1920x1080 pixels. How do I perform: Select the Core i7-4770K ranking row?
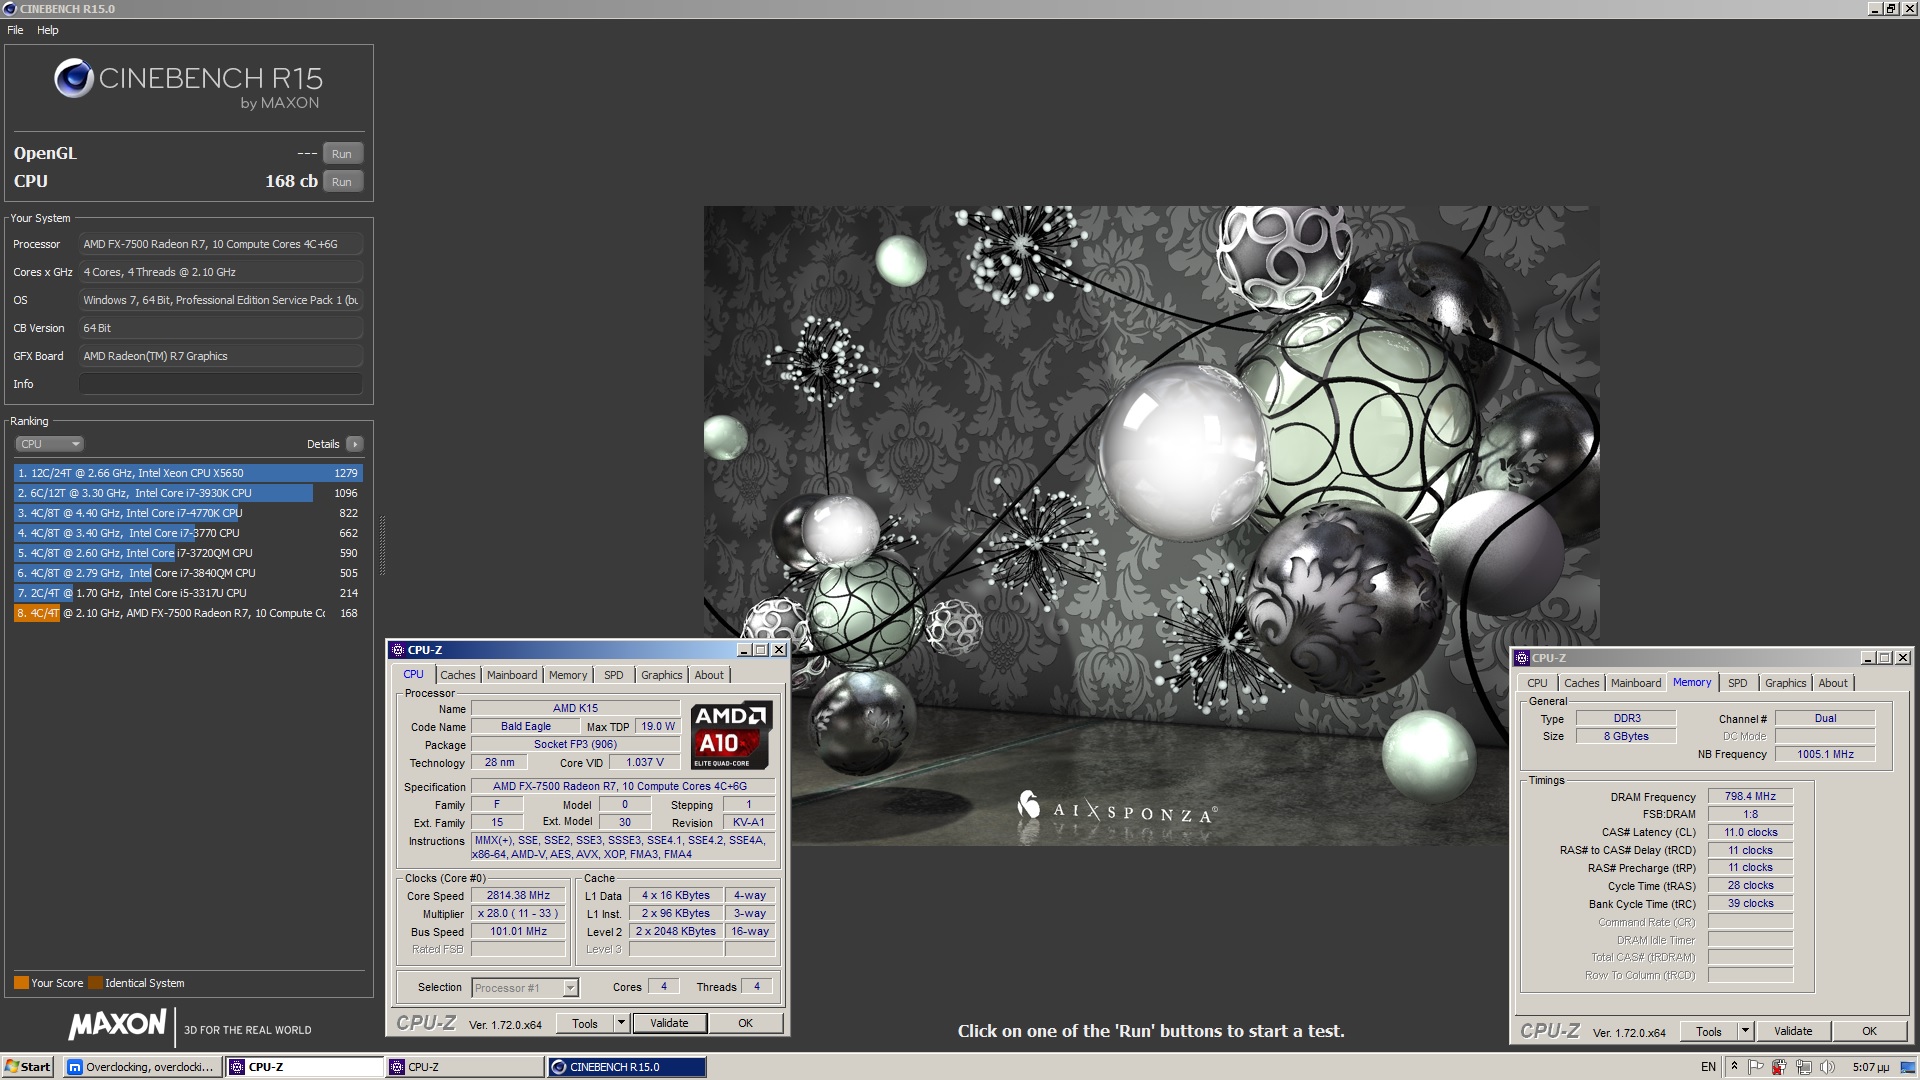pyautogui.click(x=188, y=513)
